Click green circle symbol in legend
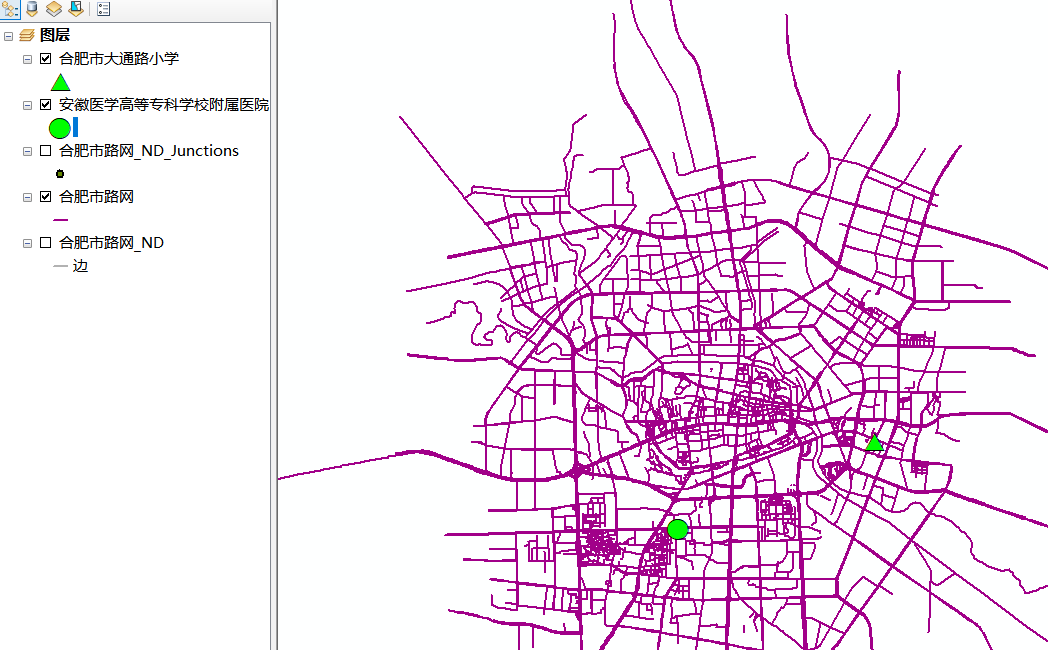This screenshot has width=1048, height=650. (x=59, y=128)
